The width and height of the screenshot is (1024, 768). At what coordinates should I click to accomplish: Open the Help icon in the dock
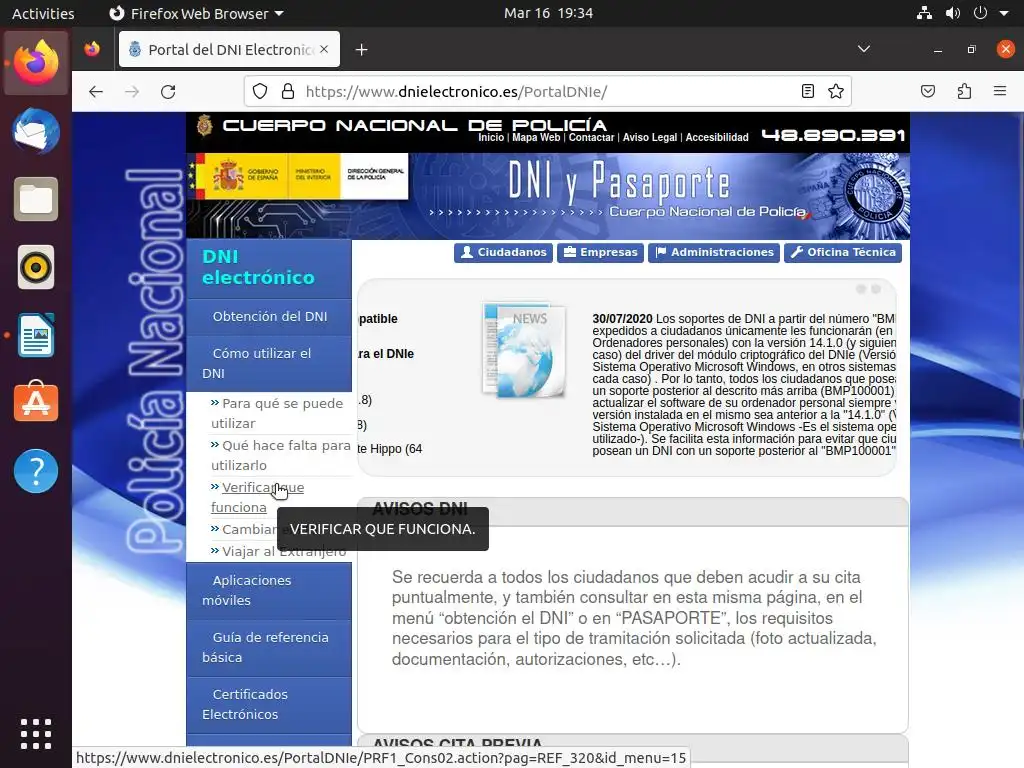click(x=36, y=471)
